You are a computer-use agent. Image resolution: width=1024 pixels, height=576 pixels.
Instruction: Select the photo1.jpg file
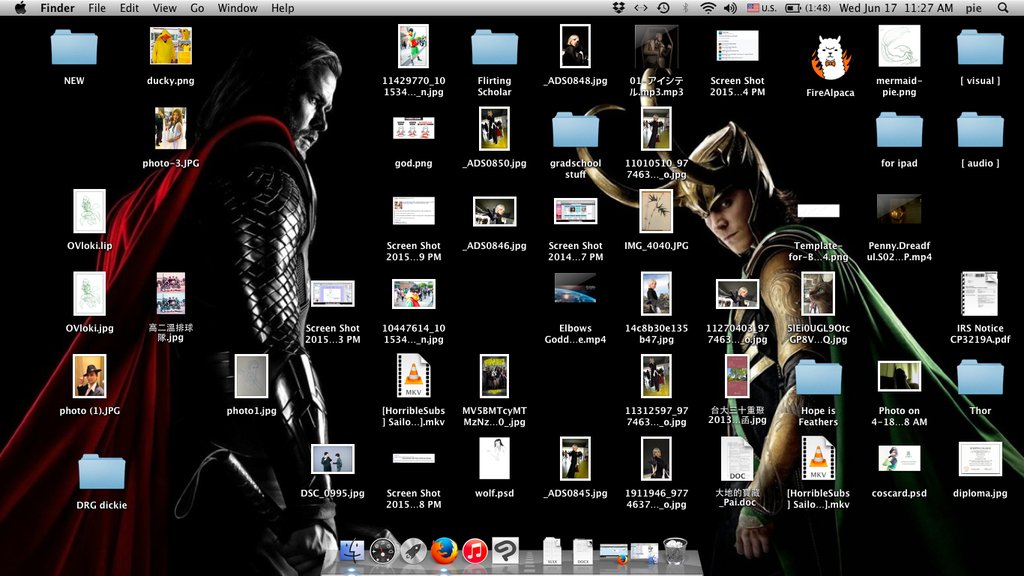click(x=251, y=385)
